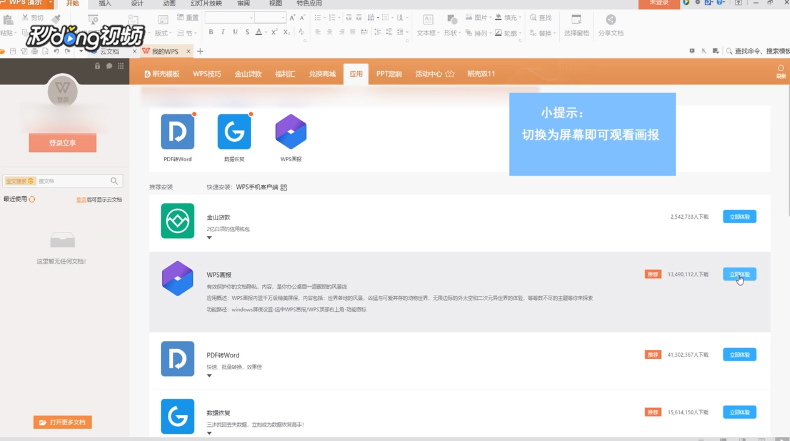
Task: Click 打开更多文档 button
Action: click(x=62, y=422)
